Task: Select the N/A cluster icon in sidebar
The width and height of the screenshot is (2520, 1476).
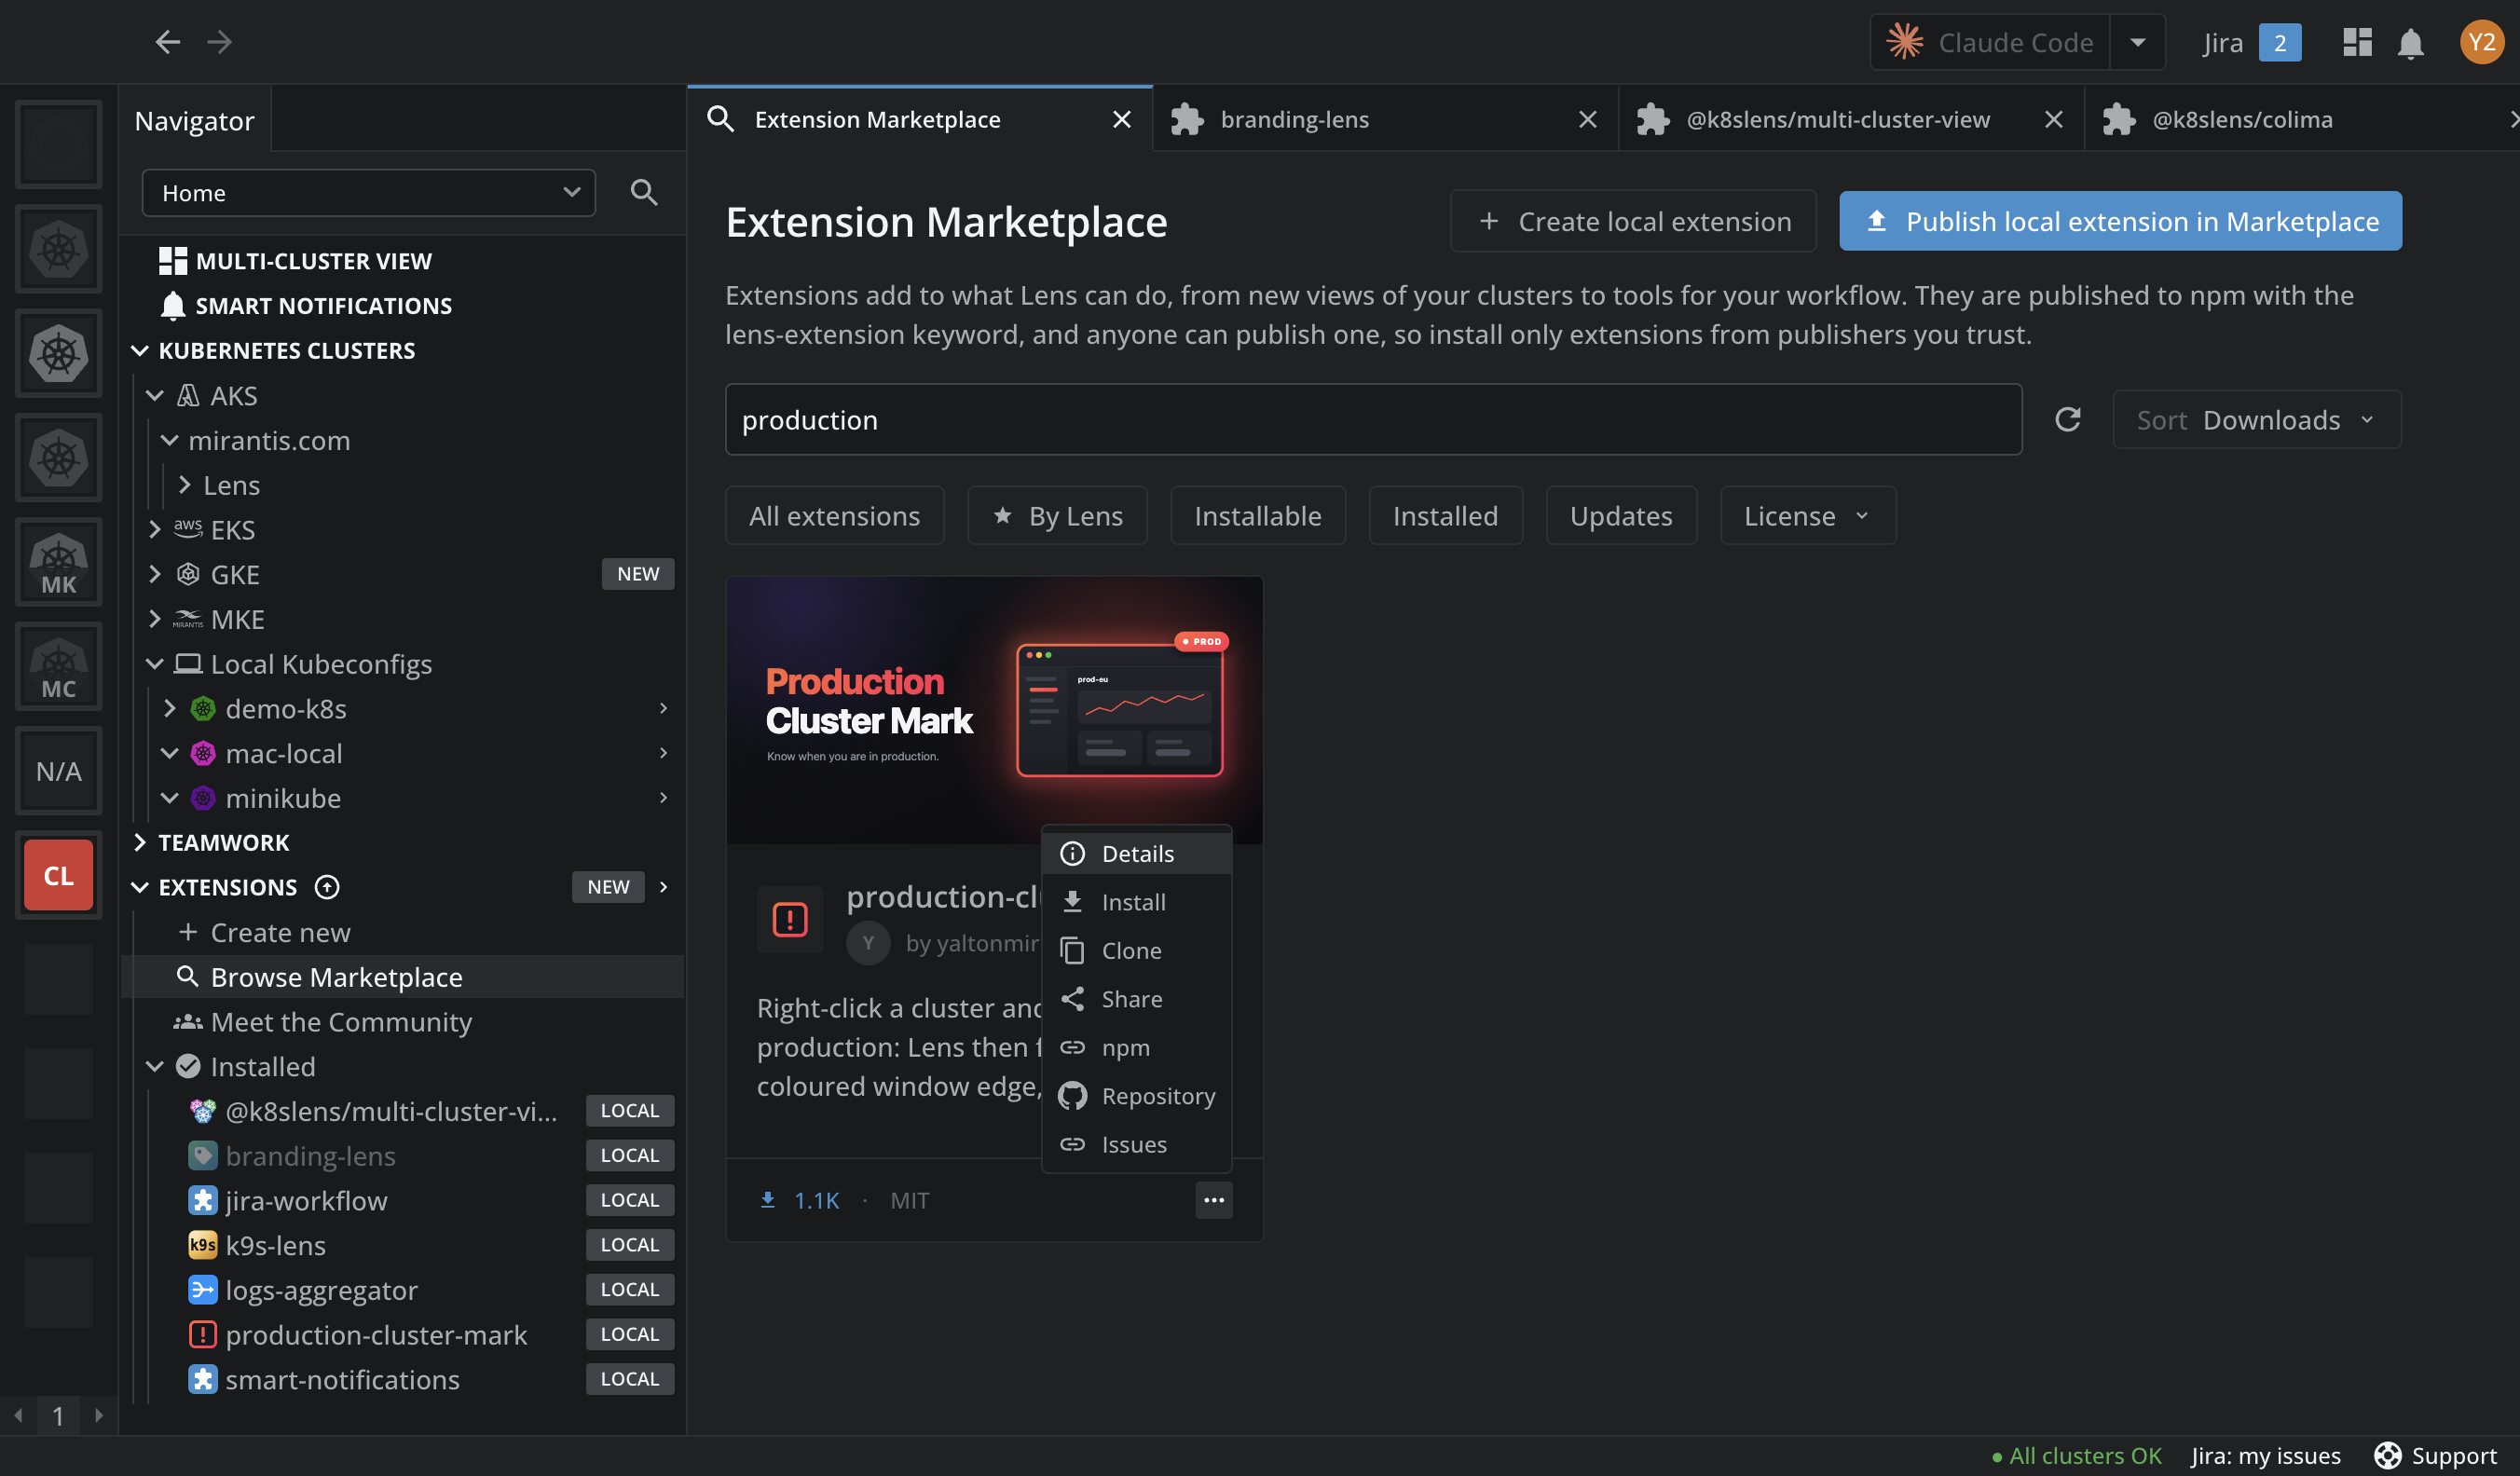Action: tap(58, 771)
